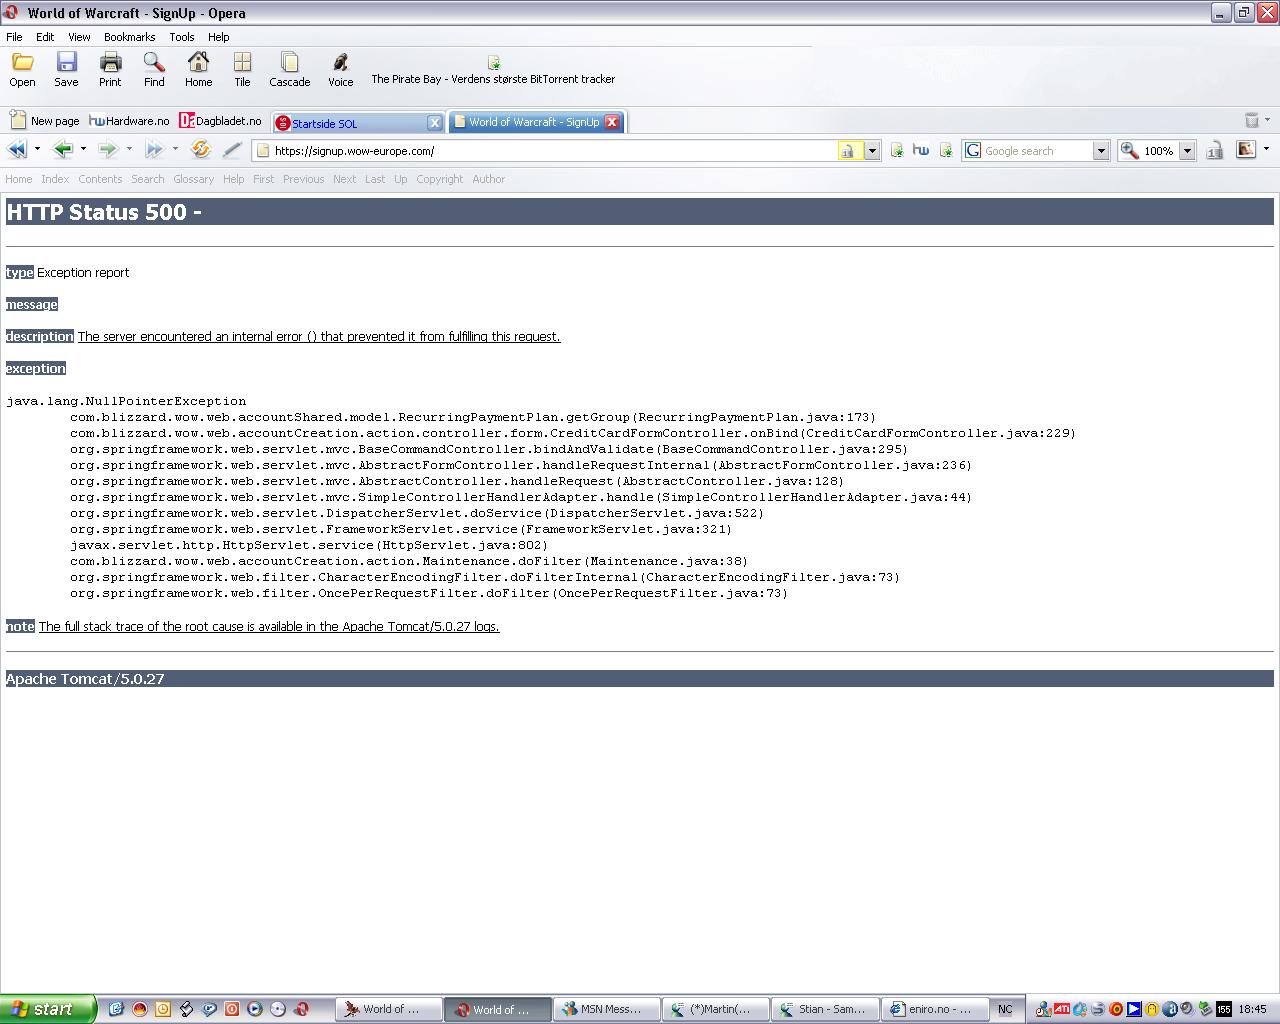This screenshot has height=1024, width=1280.
Task: Expand the Google search engine dropdown
Action: (x=1101, y=151)
